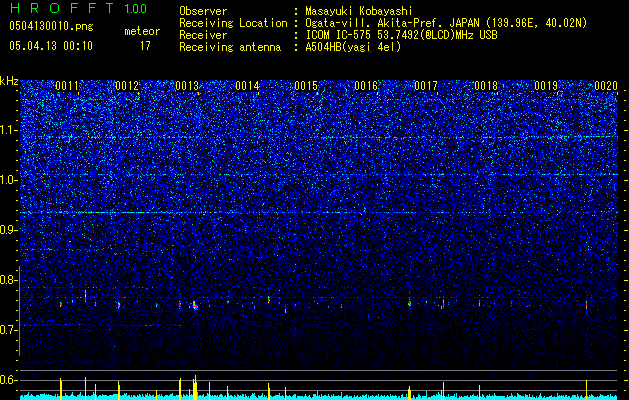Click the kHz axis unit label

(9, 81)
